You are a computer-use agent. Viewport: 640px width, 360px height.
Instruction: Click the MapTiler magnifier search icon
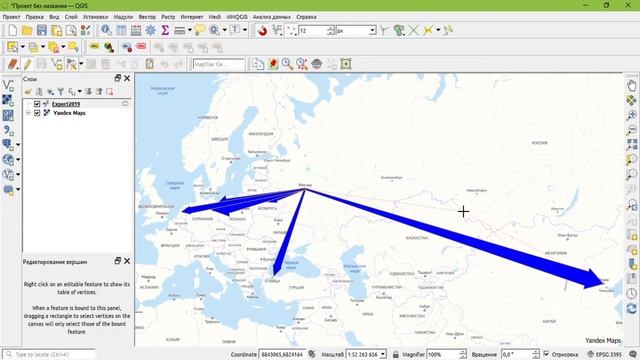pyautogui.click(x=287, y=64)
